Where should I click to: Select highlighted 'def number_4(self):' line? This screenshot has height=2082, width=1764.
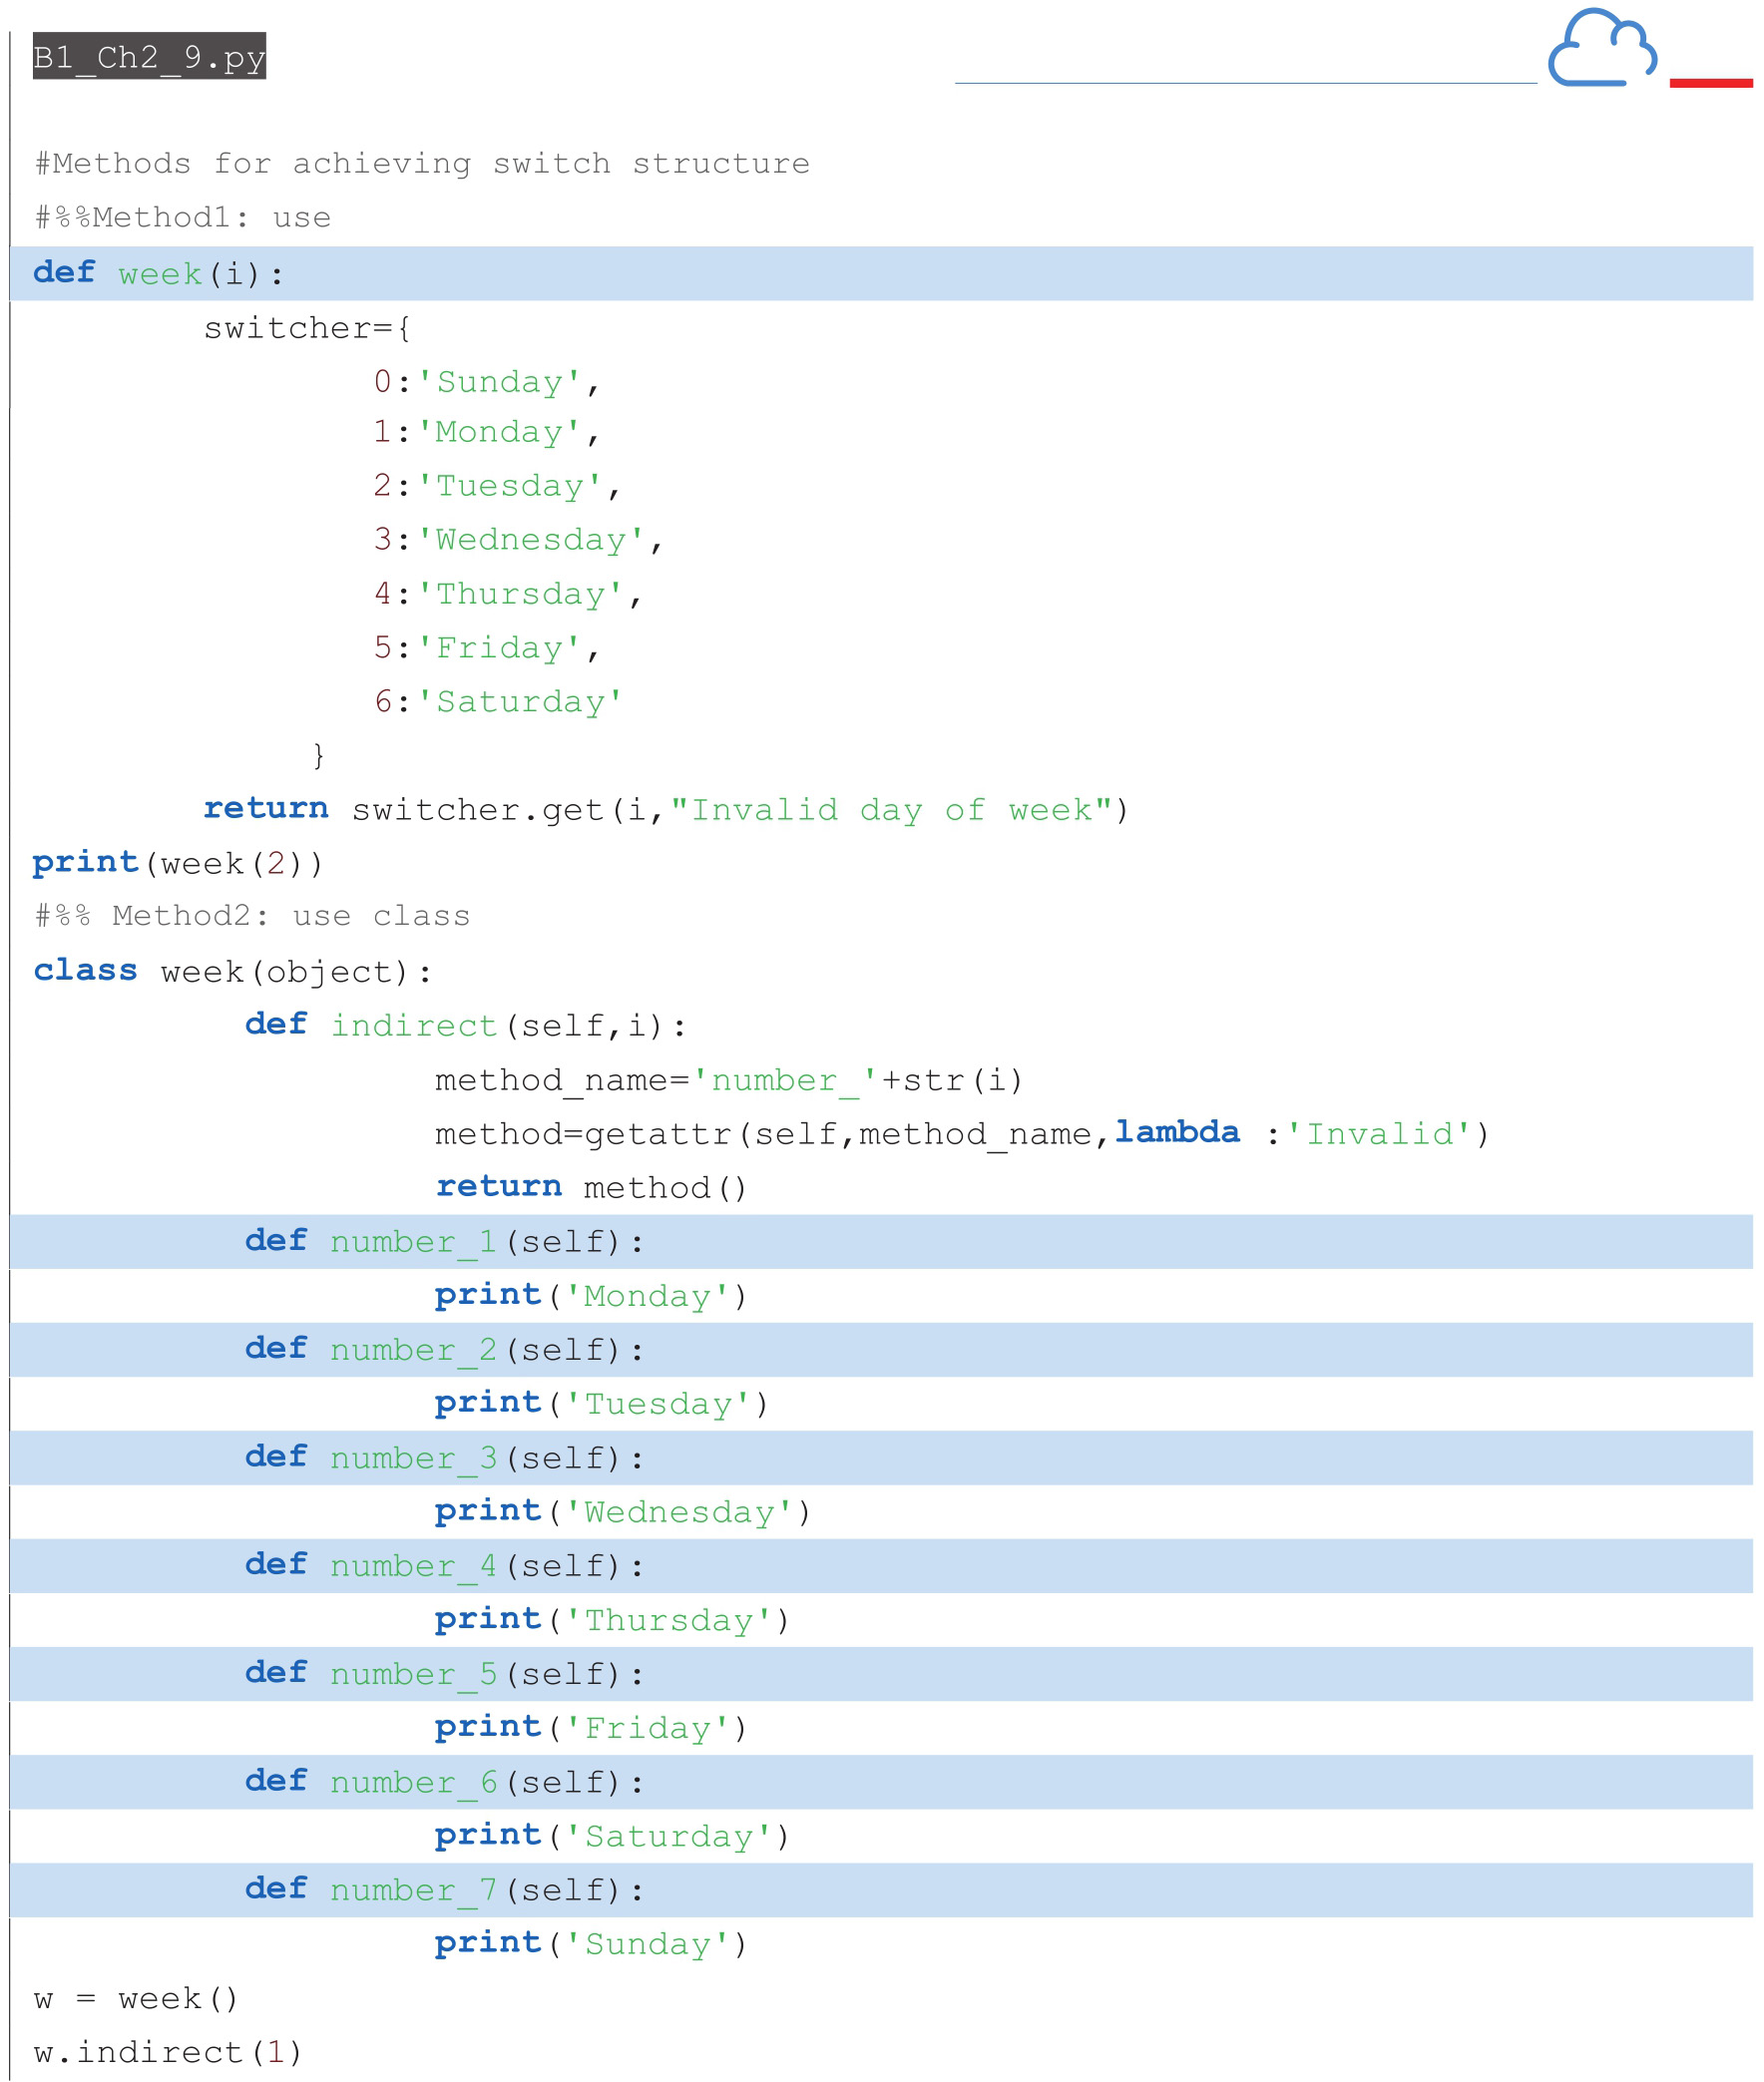point(444,1565)
